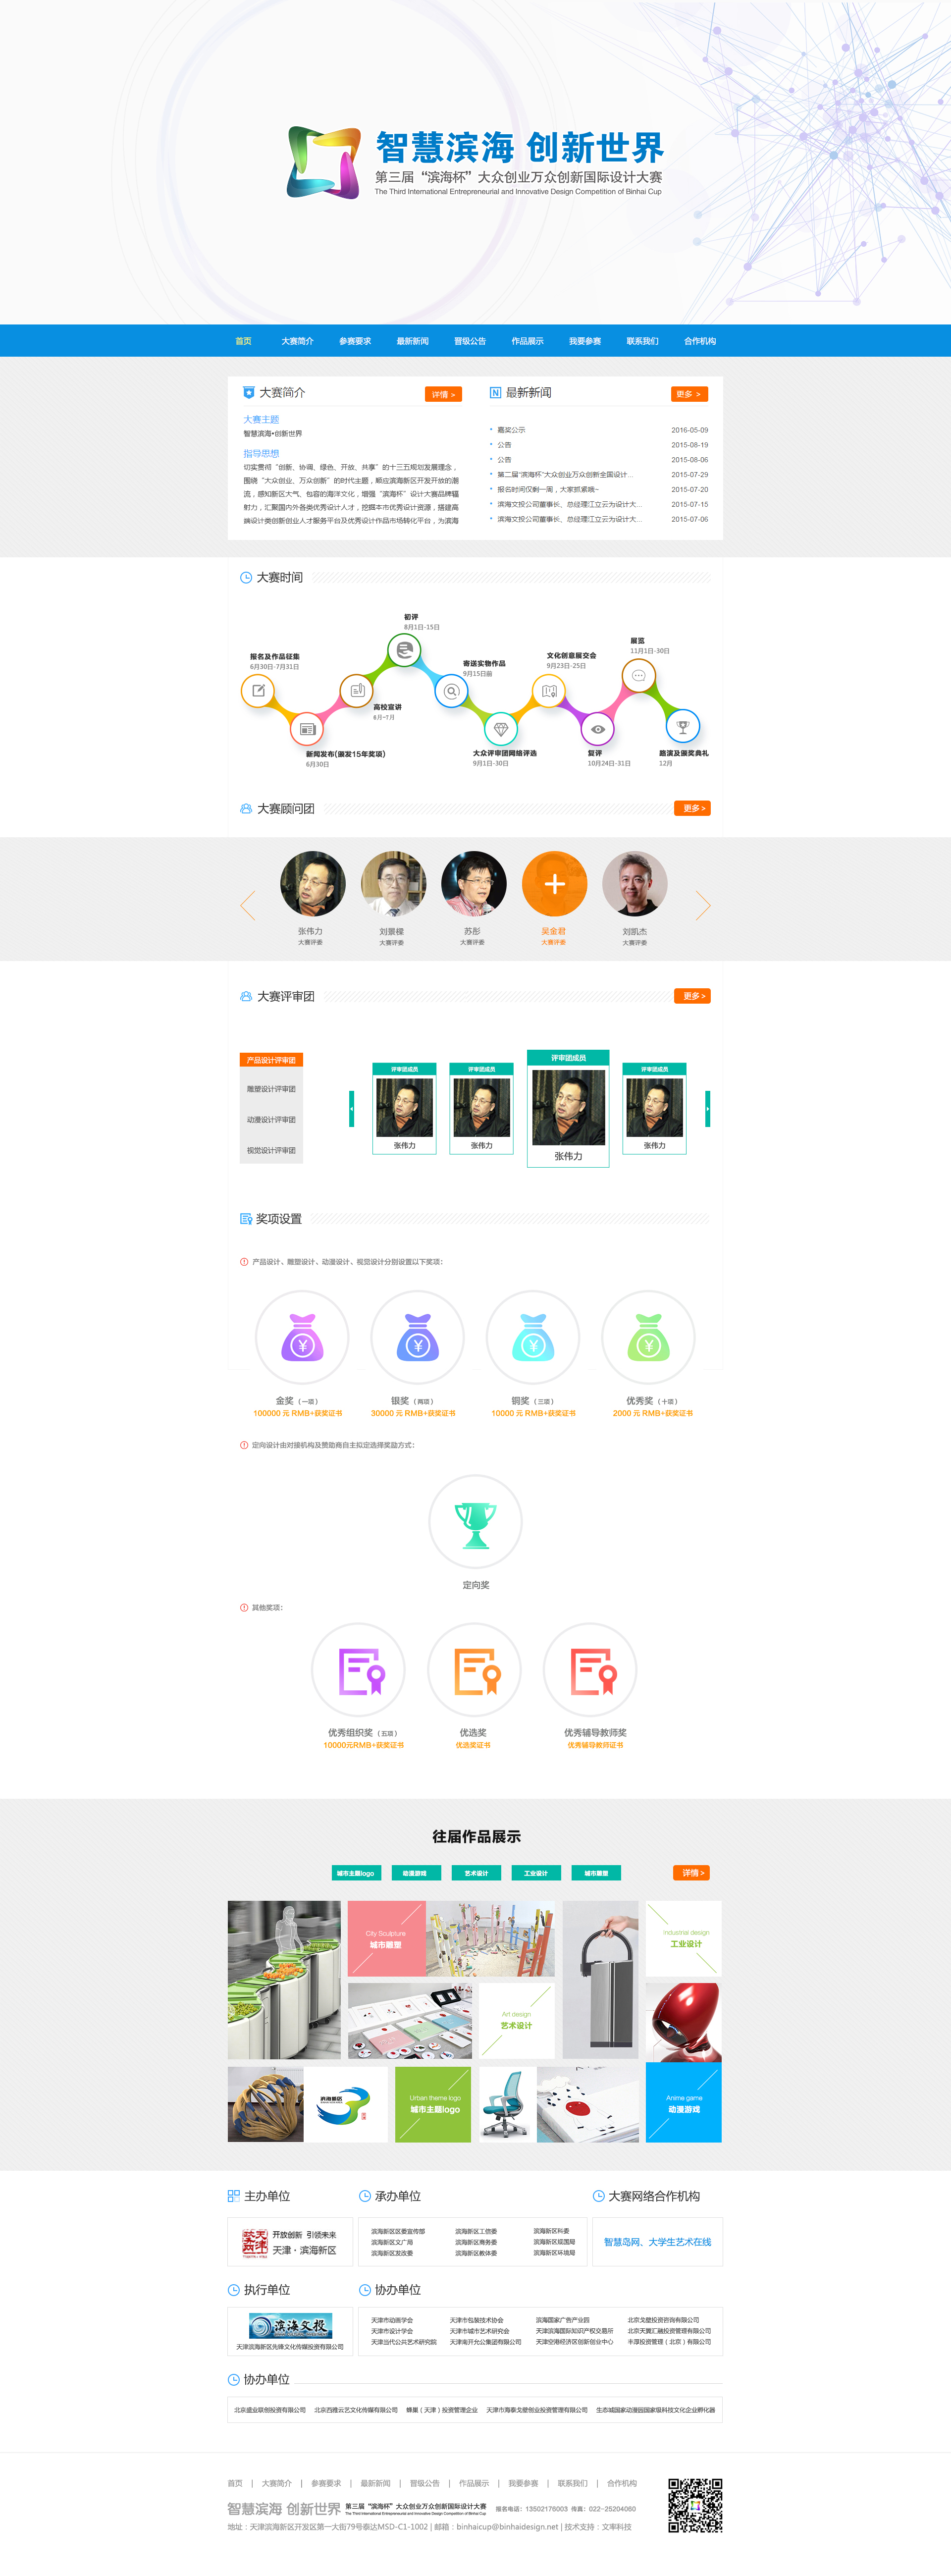Click the QR code in the footer
Screen dimensions: 951x2576
tap(695, 2505)
